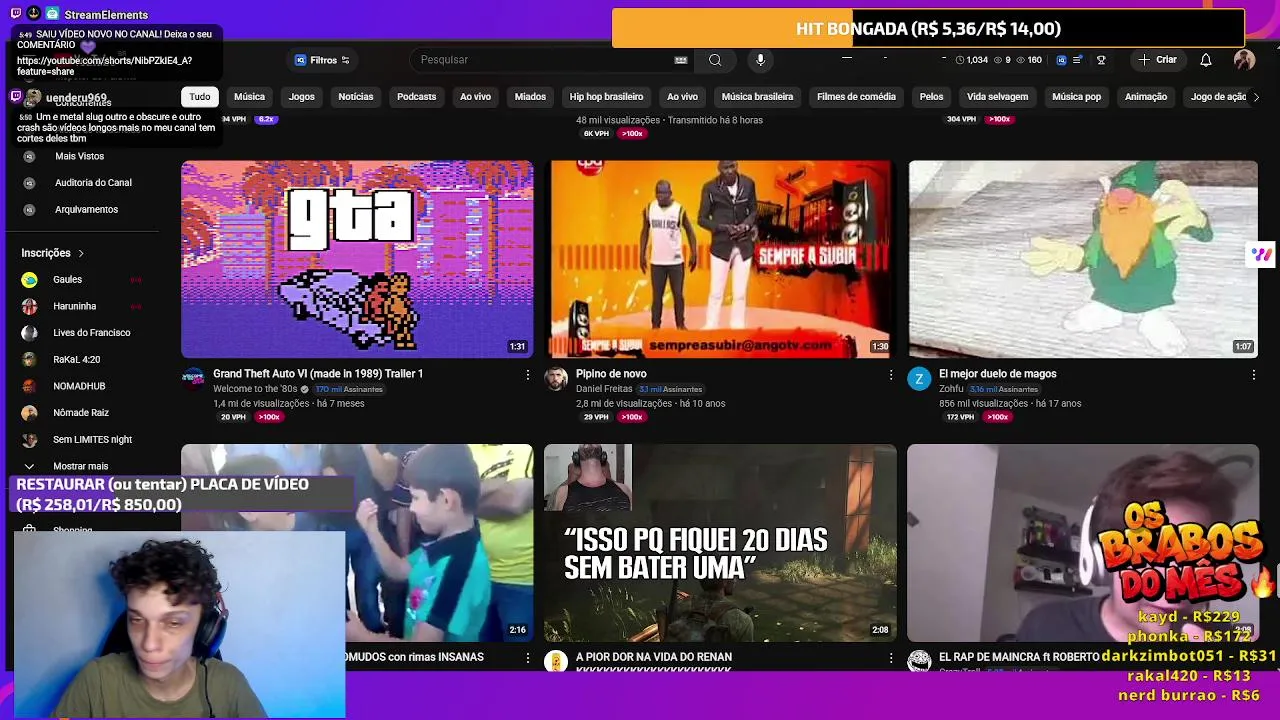Screen dimensions: 1280x720
Task: Click the vidIQ 160 views stat
Action: tap(1029, 60)
